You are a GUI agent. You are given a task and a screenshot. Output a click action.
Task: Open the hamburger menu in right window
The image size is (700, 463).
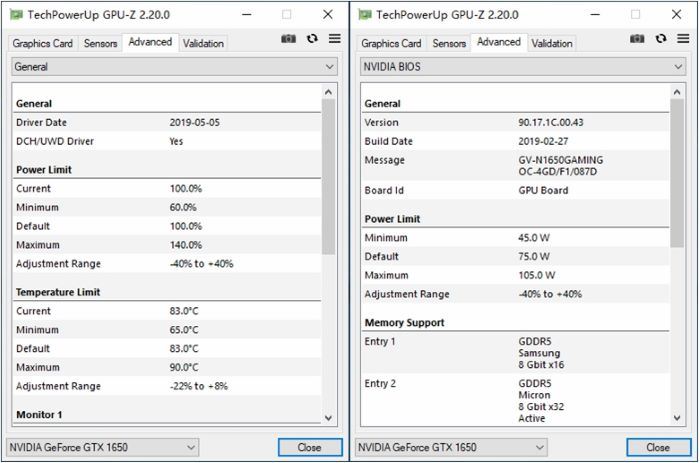683,39
